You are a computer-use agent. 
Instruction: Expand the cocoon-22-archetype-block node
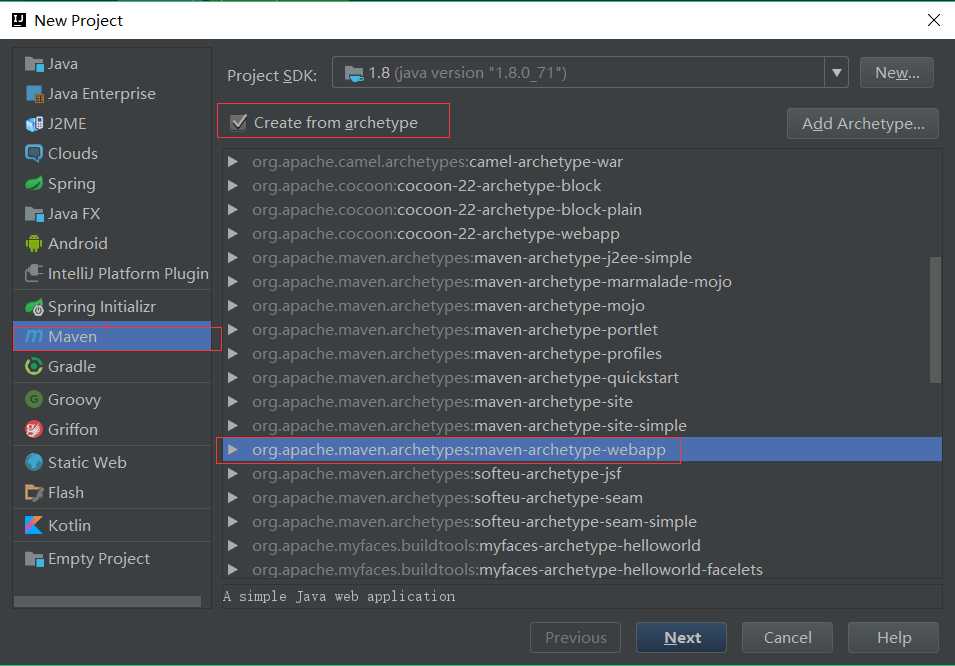pyautogui.click(x=232, y=186)
